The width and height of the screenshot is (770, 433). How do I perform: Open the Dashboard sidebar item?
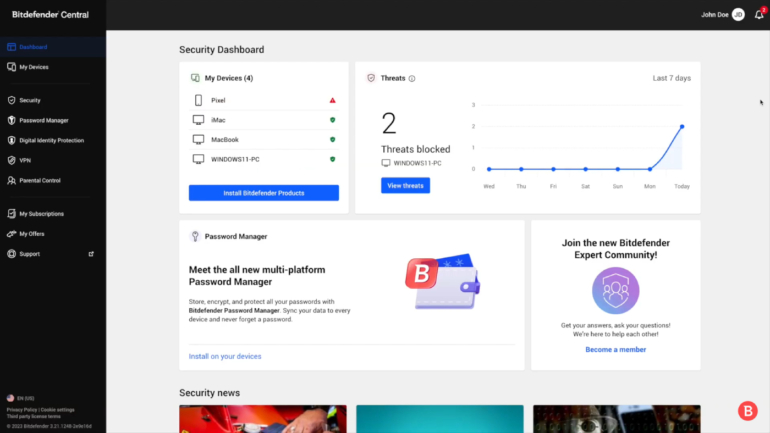[x=53, y=47]
